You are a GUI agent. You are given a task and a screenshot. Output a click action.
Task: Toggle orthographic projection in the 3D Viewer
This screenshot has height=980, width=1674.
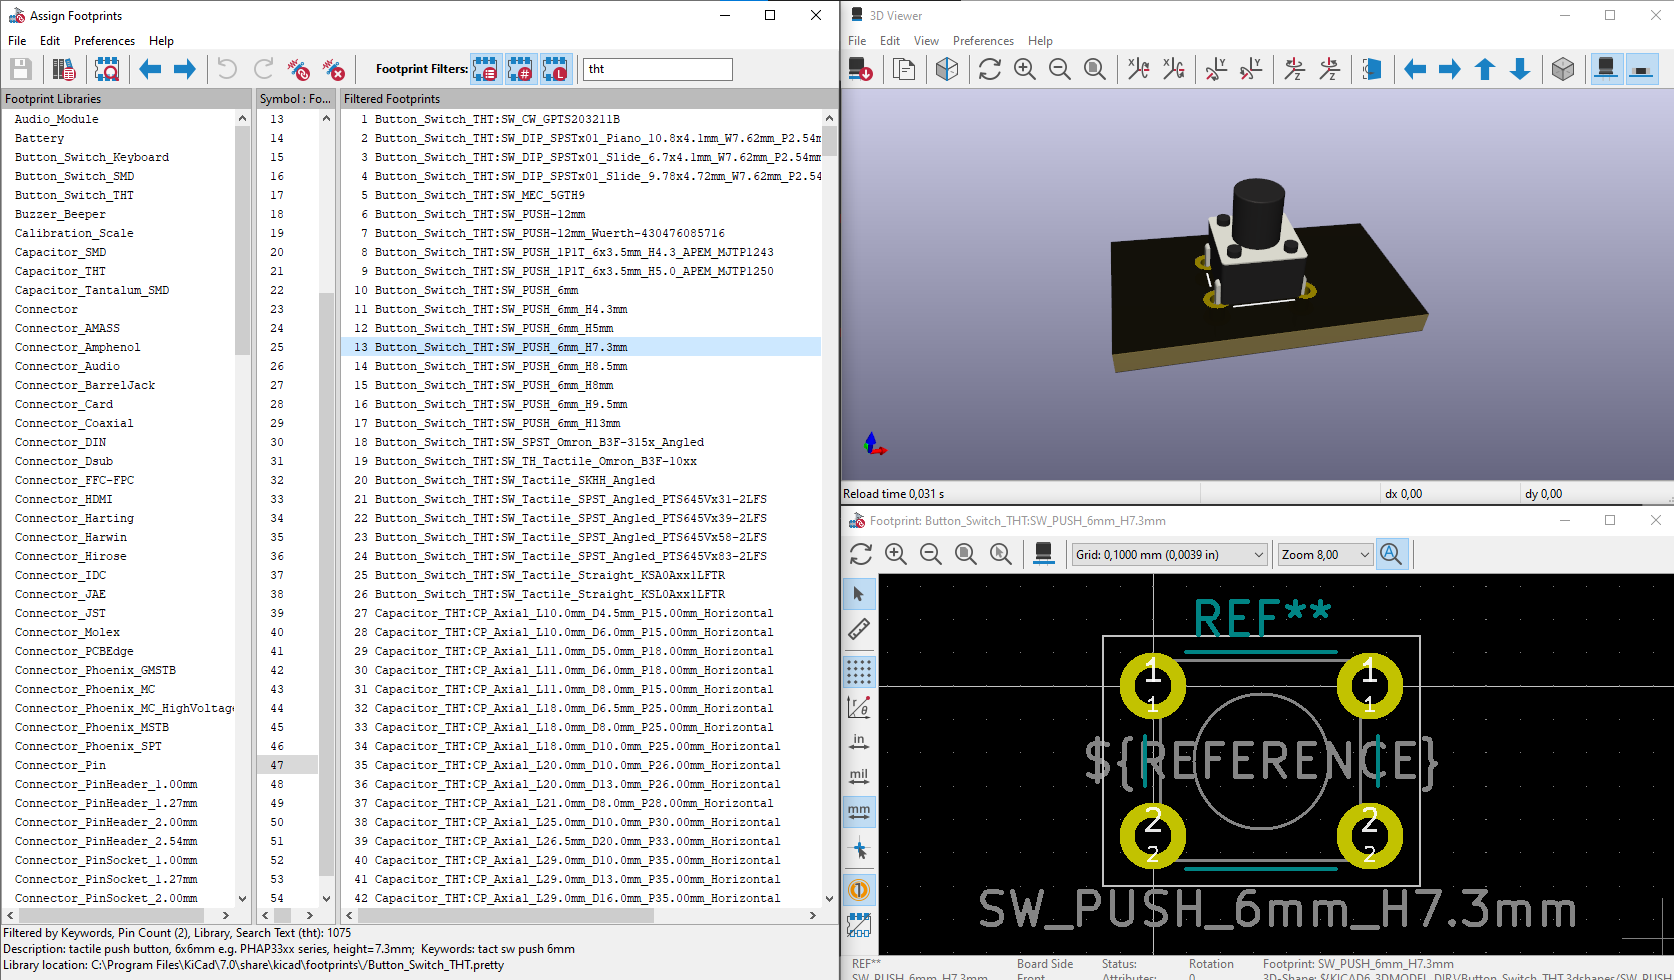[x=1563, y=69]
